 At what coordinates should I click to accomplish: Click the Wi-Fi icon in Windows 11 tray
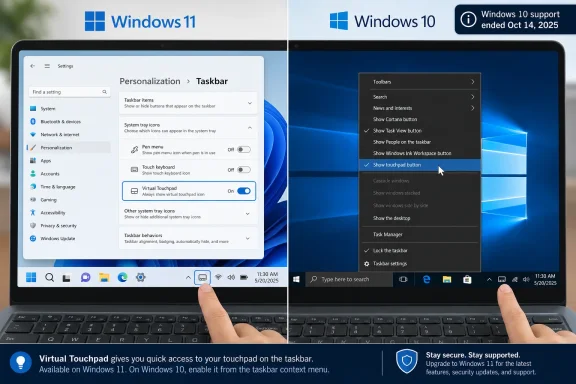(218, 277)
